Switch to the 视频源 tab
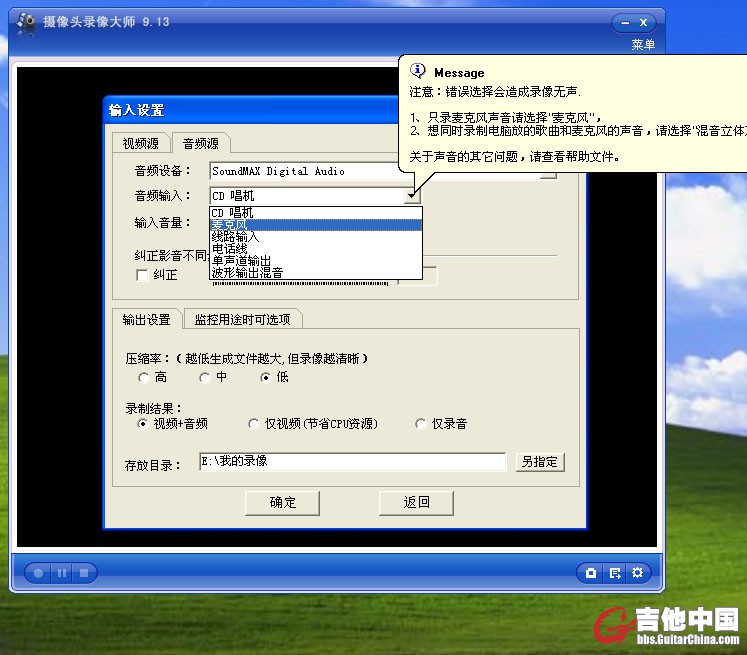Viewport: 747px width, 655px height. pos(141,143)
